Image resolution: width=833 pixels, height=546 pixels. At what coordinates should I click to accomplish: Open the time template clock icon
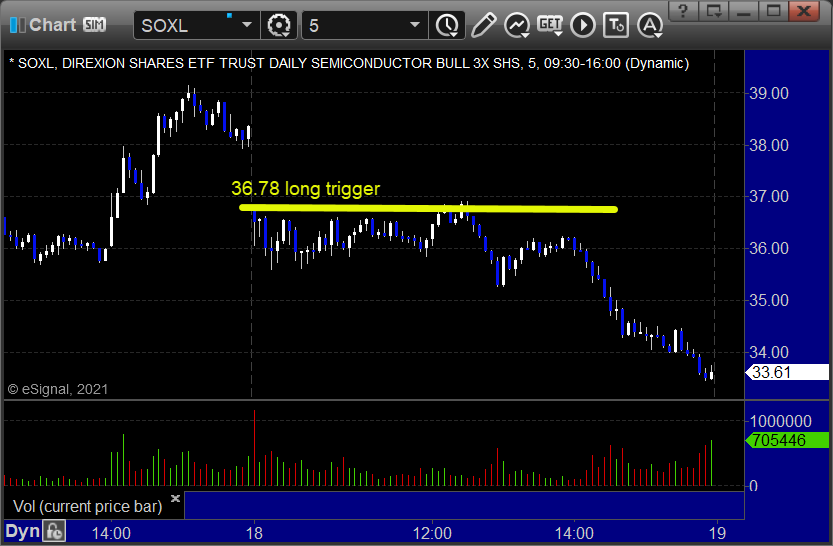point(447,25)
